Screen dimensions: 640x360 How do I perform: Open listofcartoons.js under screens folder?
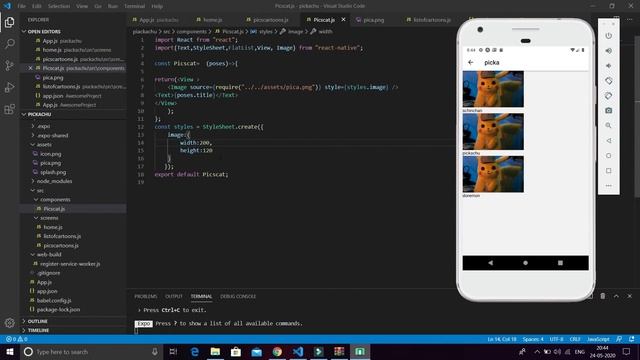click(62, 236)
